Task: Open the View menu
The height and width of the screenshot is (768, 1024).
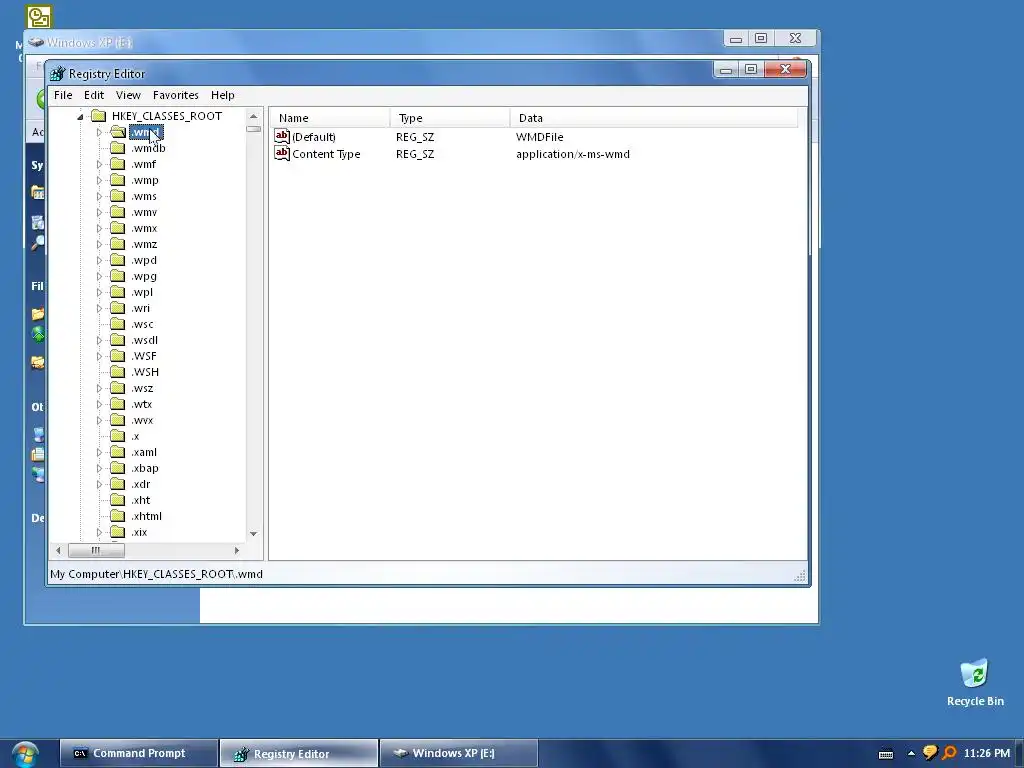Action: [x=128, y=95]
